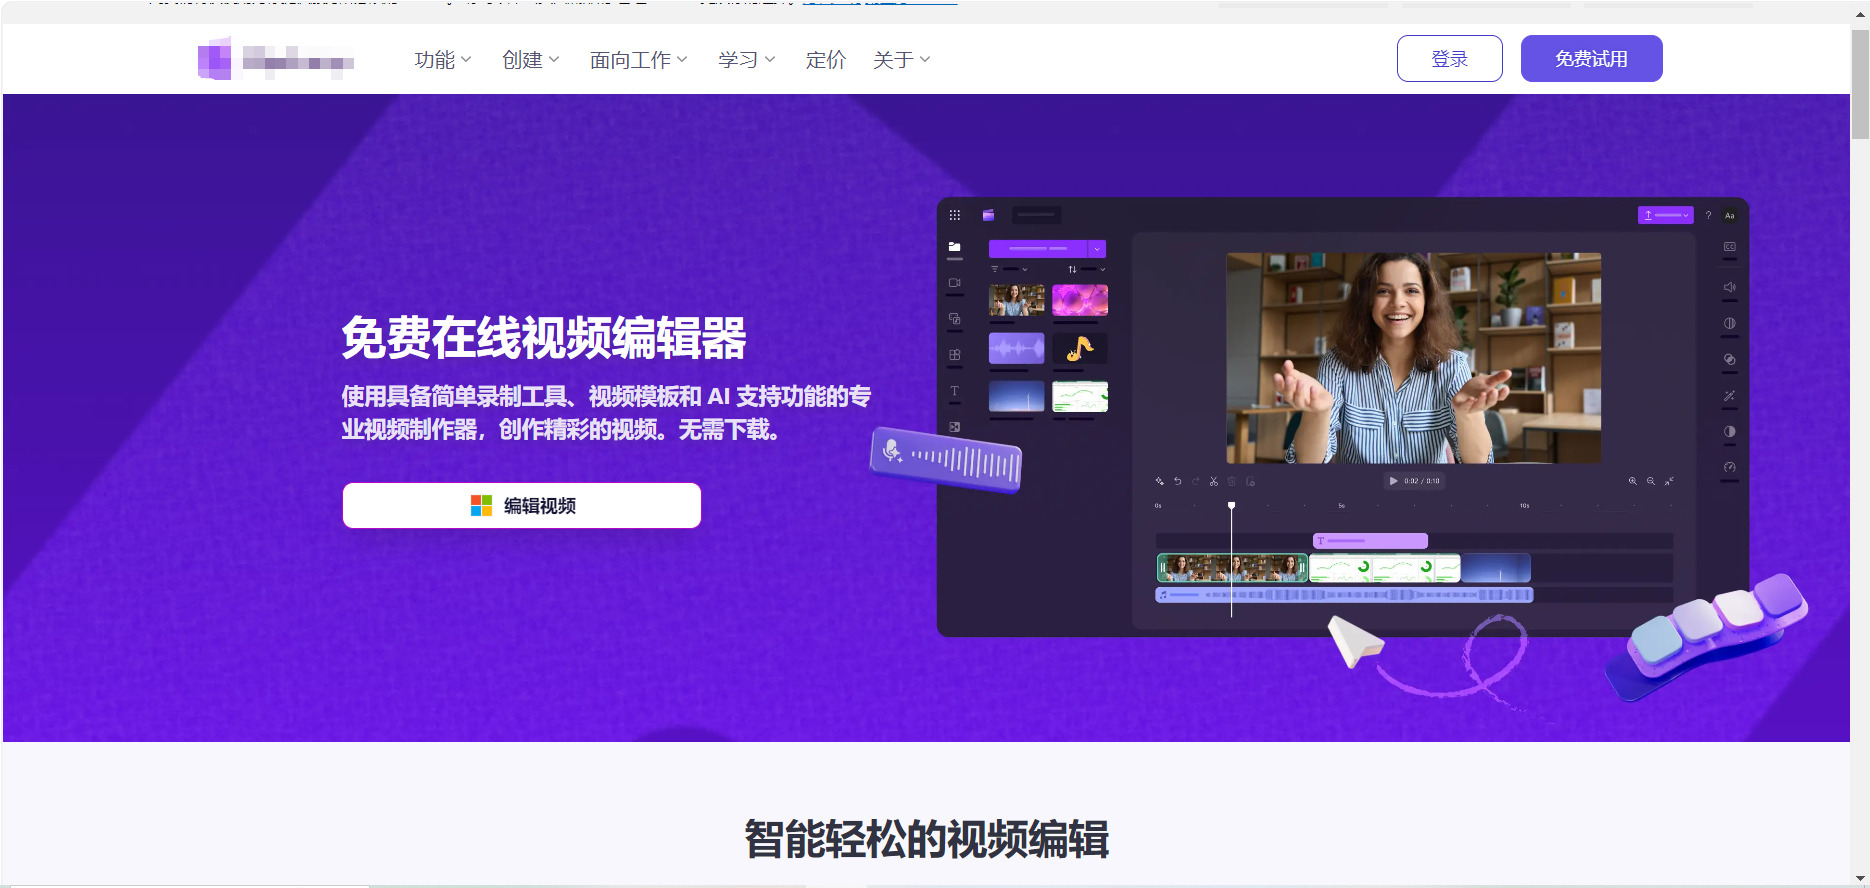The height and width of the screenshot is (888, 1870).
Task: Click the Microsoft logo on 编辑视频 button
Action: pyautogui.click(x=481, y=506)
